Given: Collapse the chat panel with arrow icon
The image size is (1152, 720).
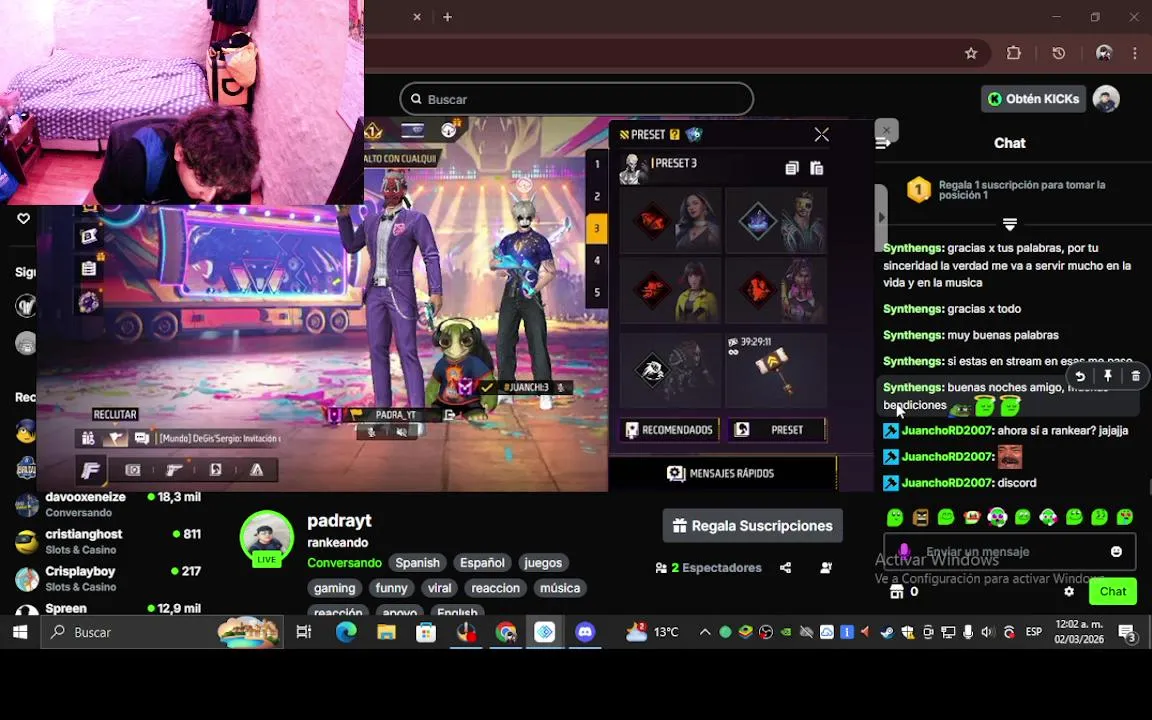Looking at the screenshot, I should (883, 143).
